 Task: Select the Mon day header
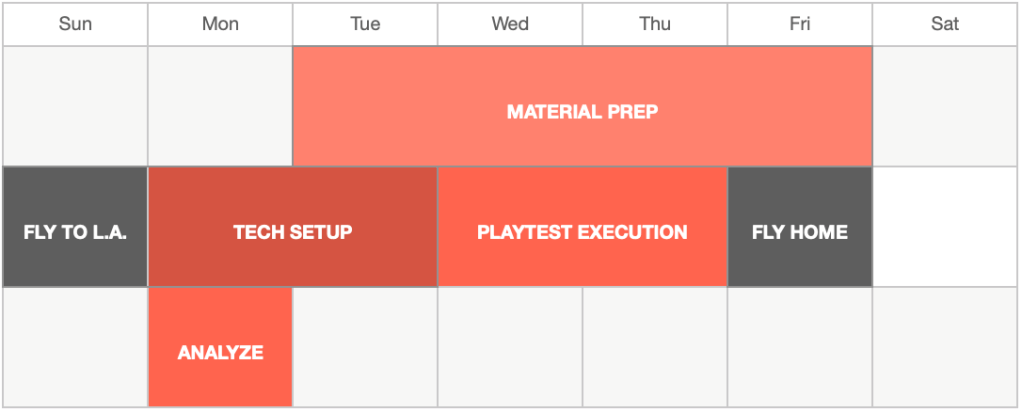(220, 24)
